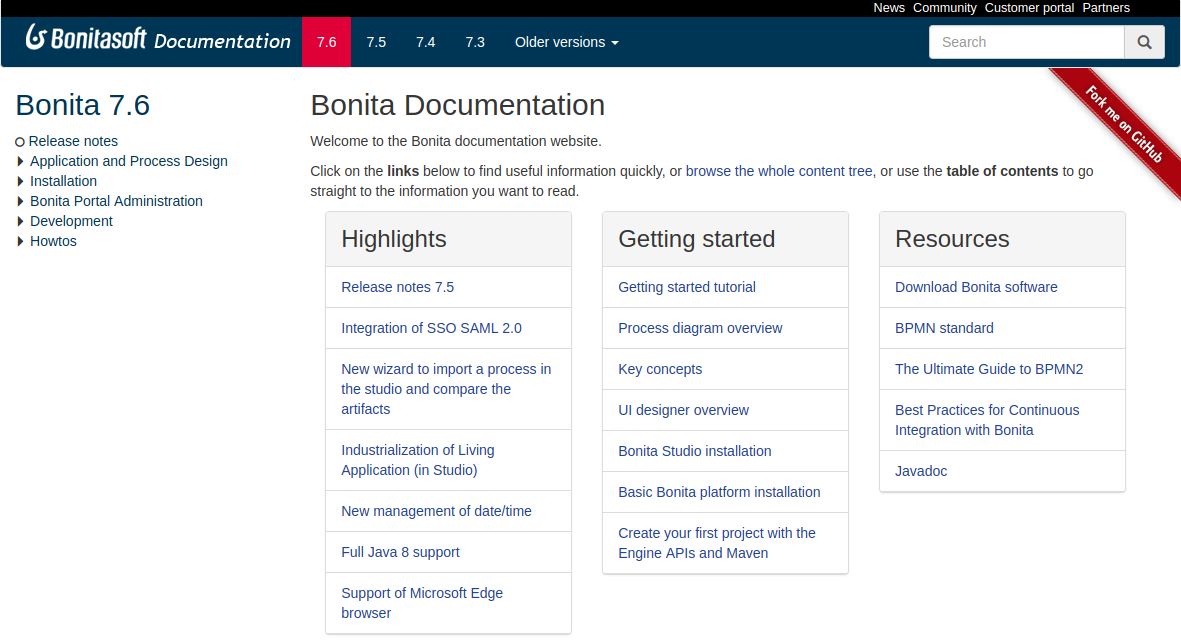Open the Community top menu link

pyautogui.click(x=944, y=8)
